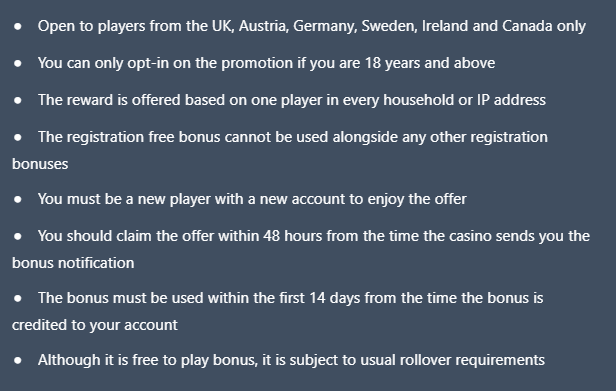
Task: Click the bullet before "Although it is free"
Action: (x=18, y=360)
